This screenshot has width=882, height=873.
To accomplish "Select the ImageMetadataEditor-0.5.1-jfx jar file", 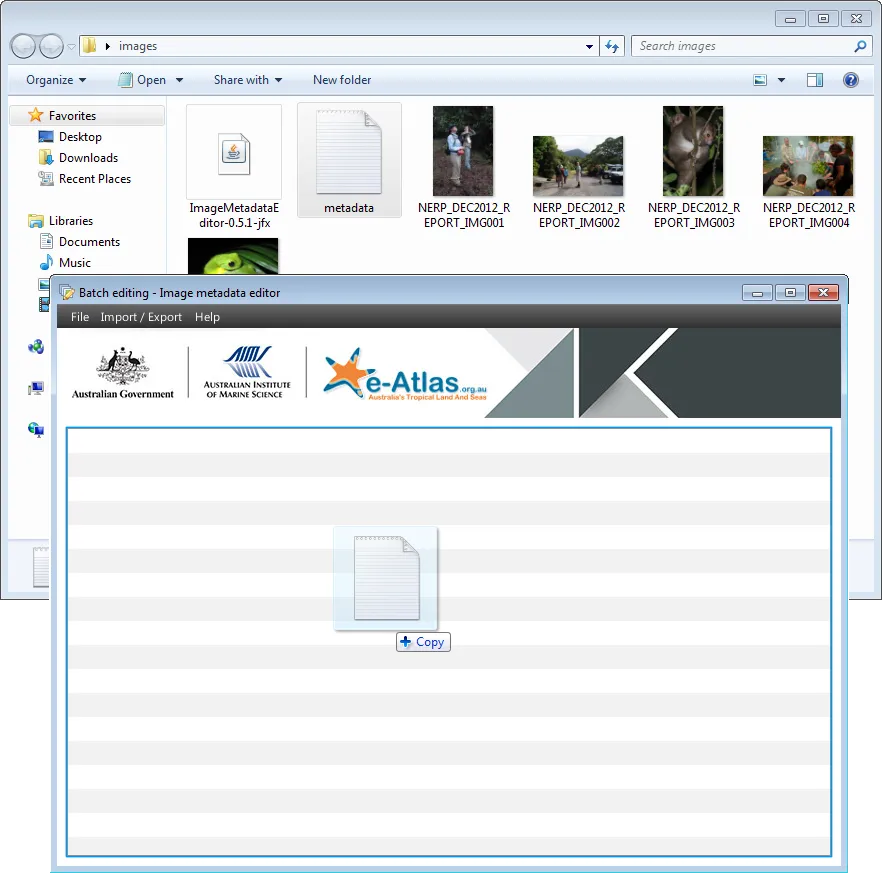I will pyautogui.click(x=234, y=168).
